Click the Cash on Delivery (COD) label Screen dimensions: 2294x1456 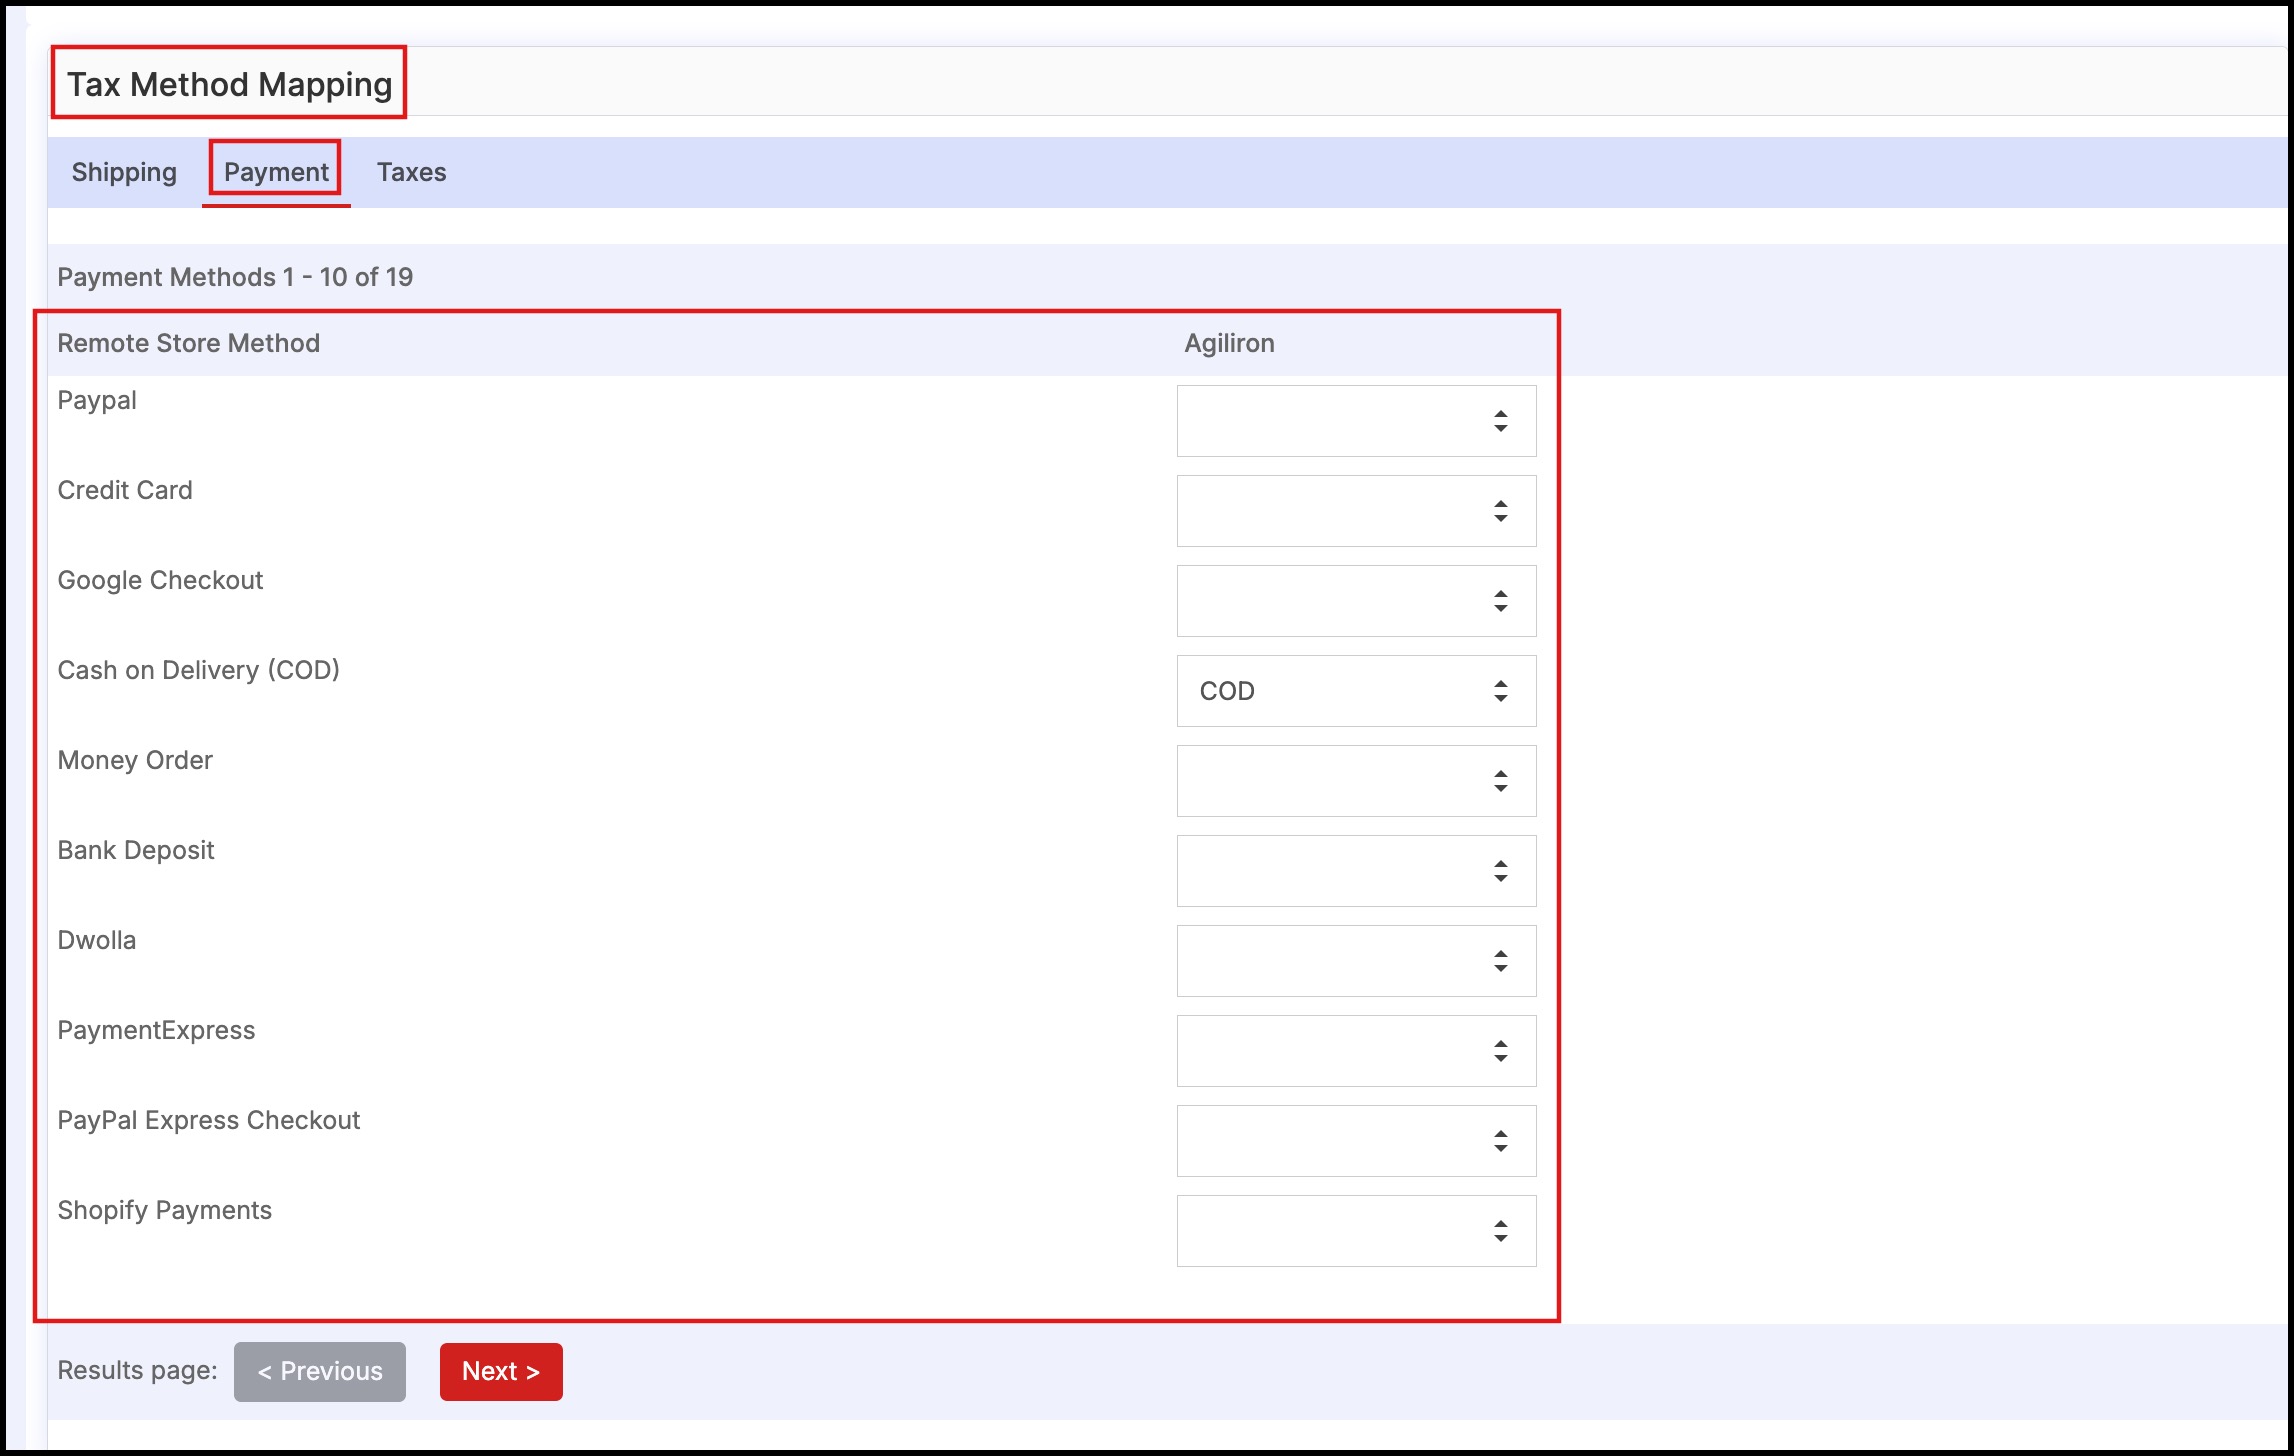(198, 670)
